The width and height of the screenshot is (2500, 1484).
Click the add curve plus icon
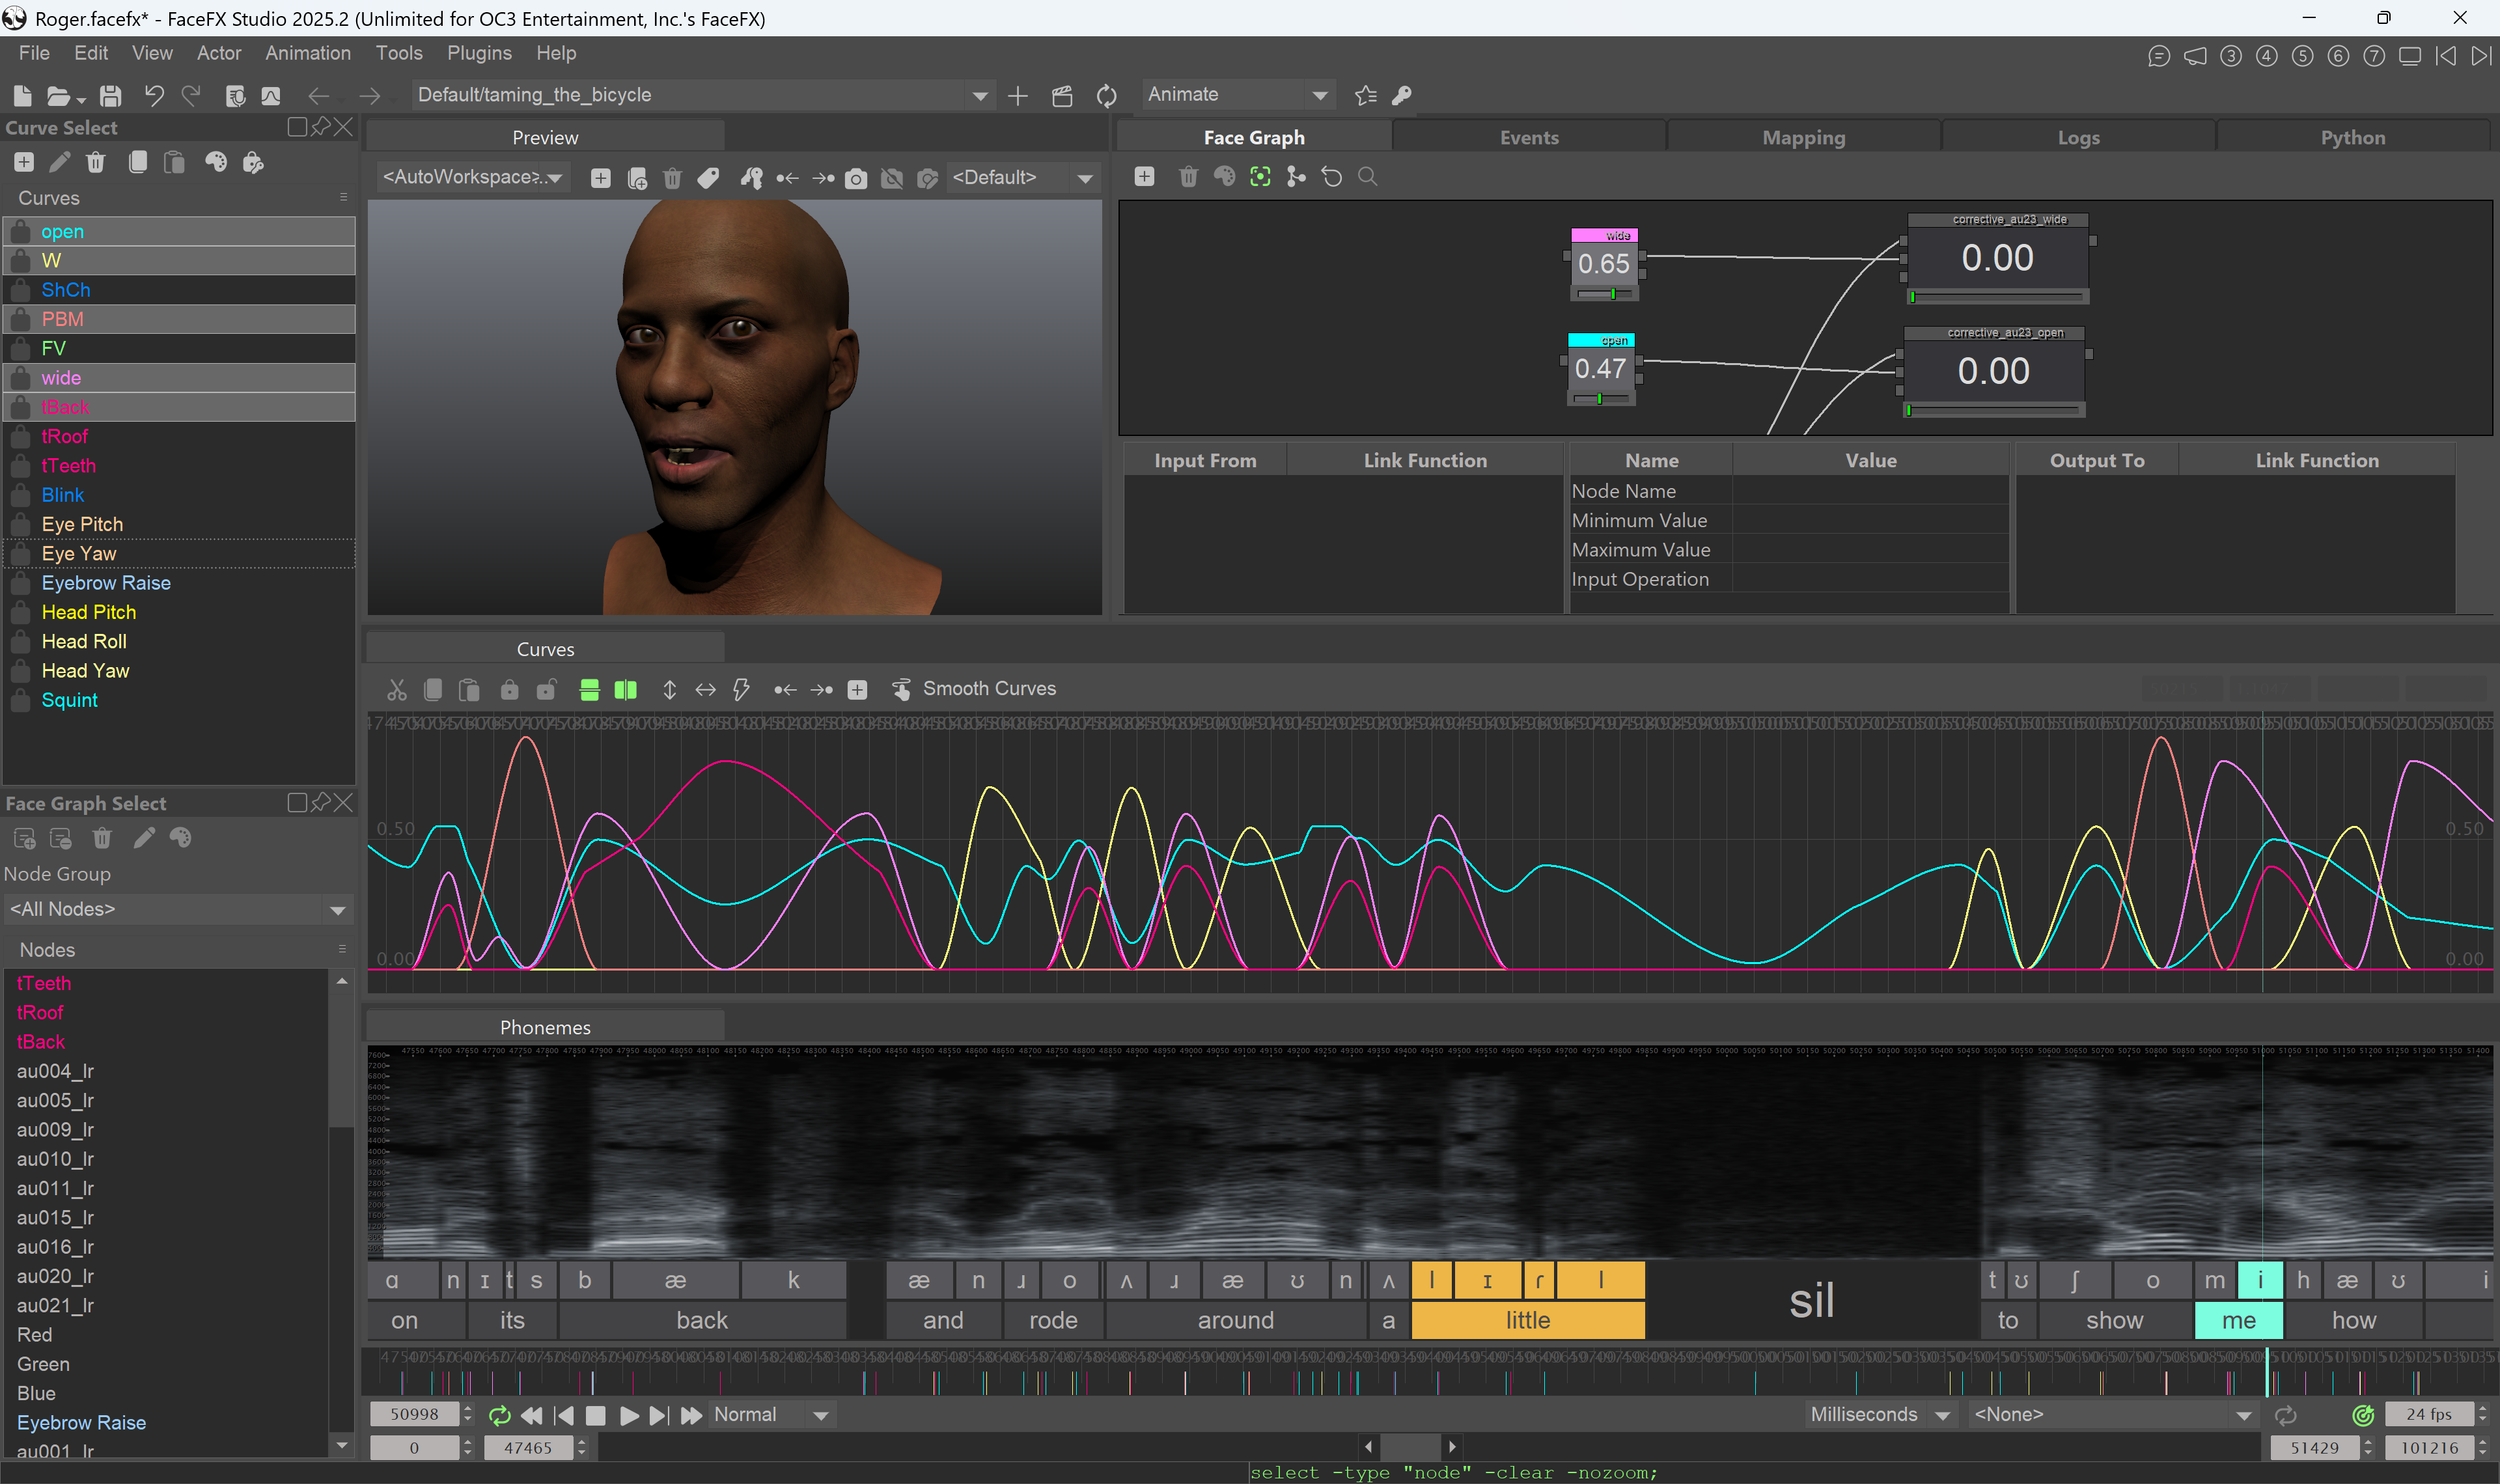(24, 163)
